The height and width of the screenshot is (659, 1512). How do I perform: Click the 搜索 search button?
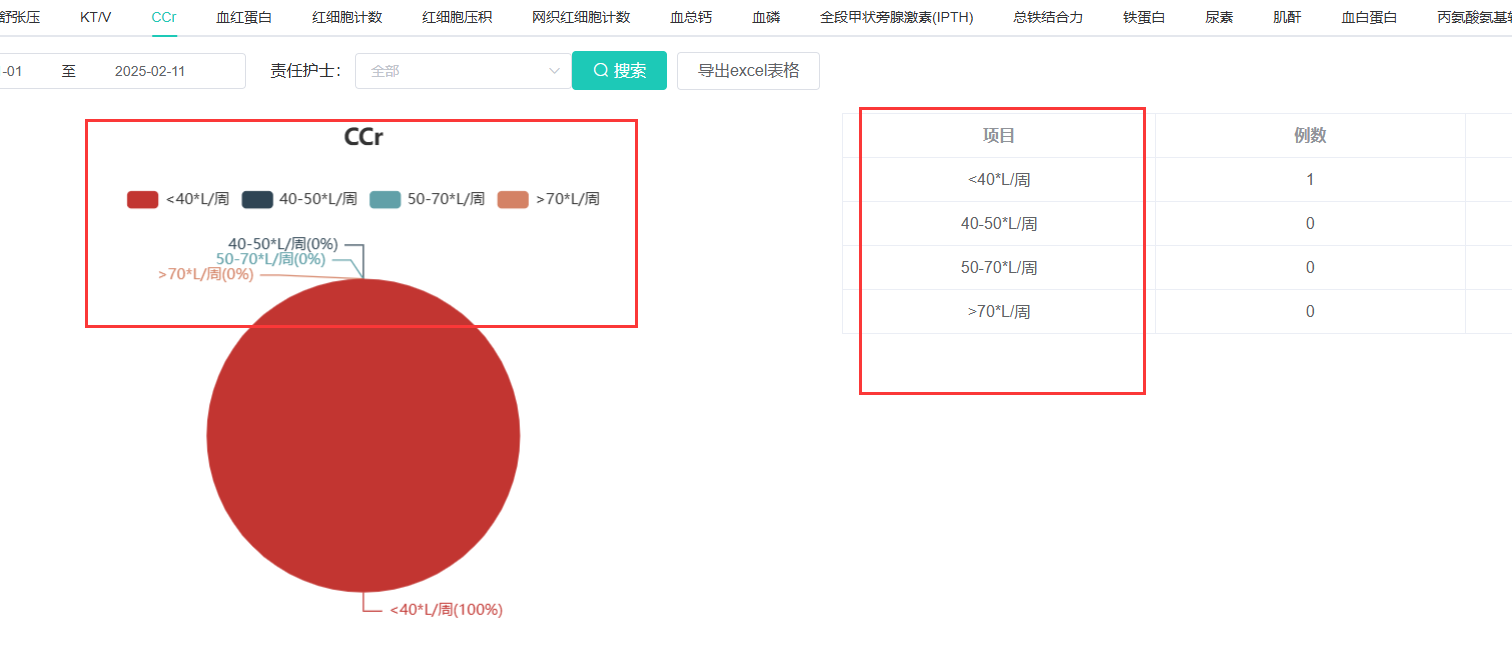click(619, 71)
